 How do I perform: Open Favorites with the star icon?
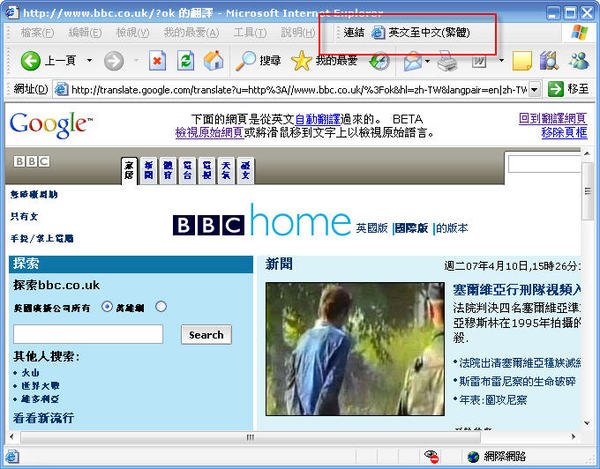pos(301,61)
